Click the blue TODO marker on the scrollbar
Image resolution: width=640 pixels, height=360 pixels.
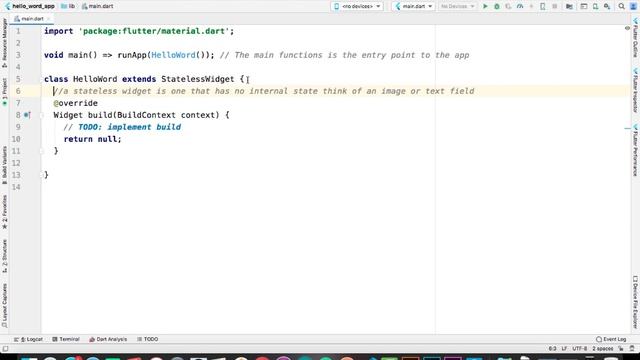(x=627, y=129)
